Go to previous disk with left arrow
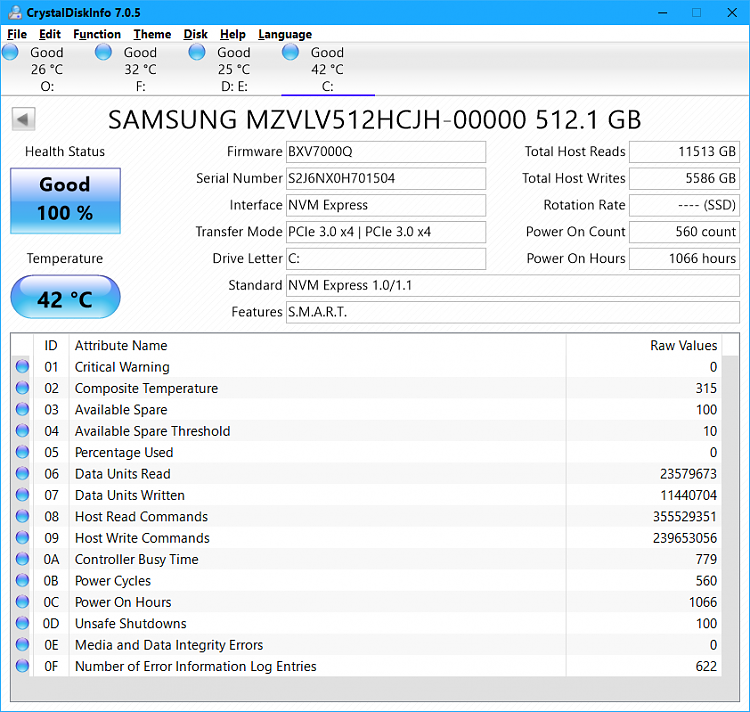This screenshot has height=712, width=750. point(23,119)
